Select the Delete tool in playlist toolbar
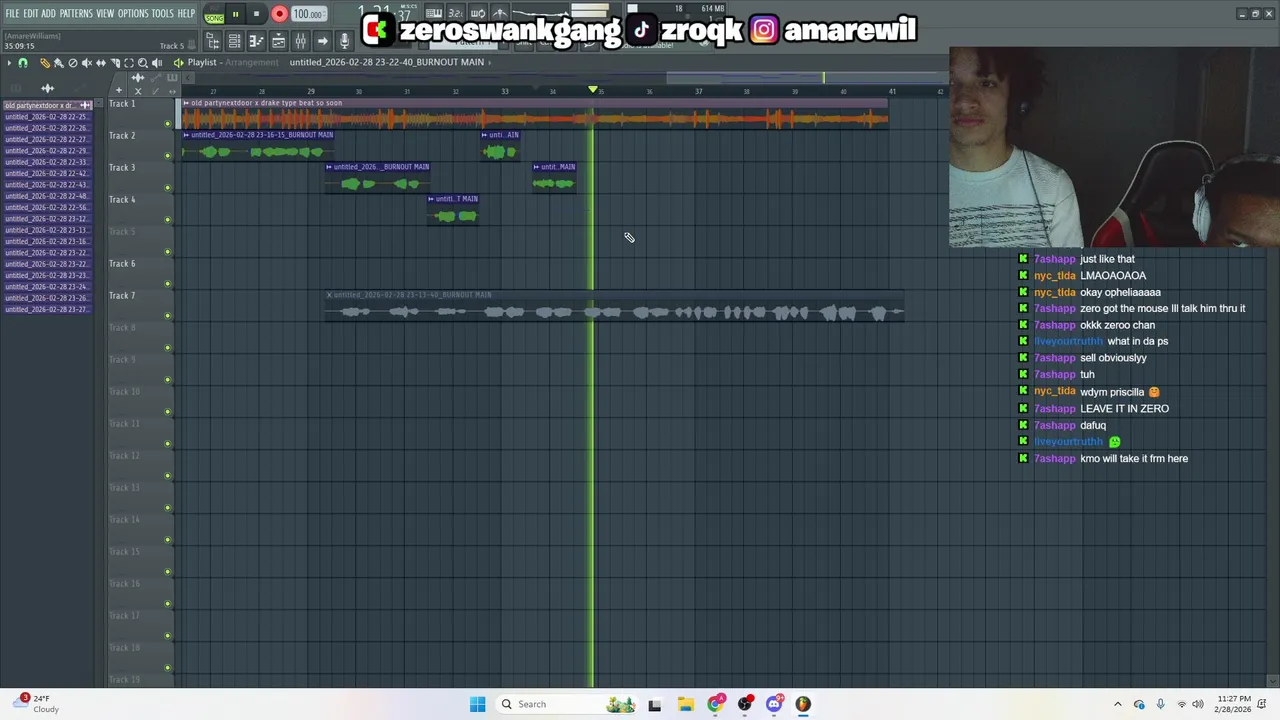1280x720 pixels. (x=73, y=63)
